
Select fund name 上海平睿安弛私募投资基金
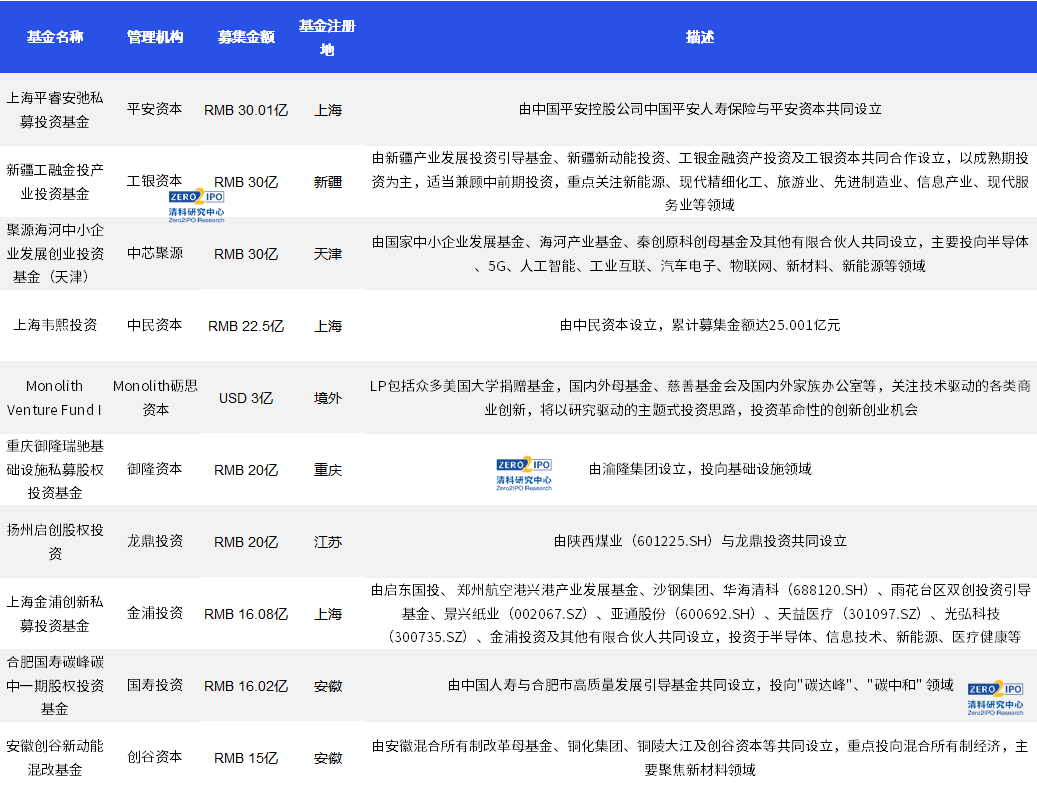pos(55,110)
